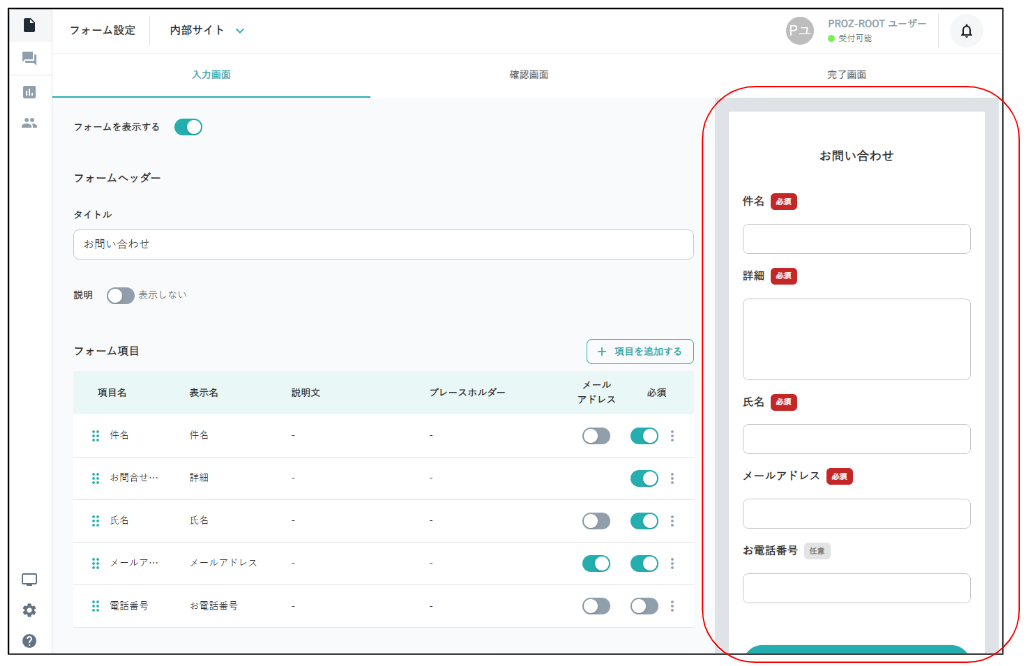The image size is (1029, 666).
Task: Open the users group sidebar icon
Action: tap(29, 124)
